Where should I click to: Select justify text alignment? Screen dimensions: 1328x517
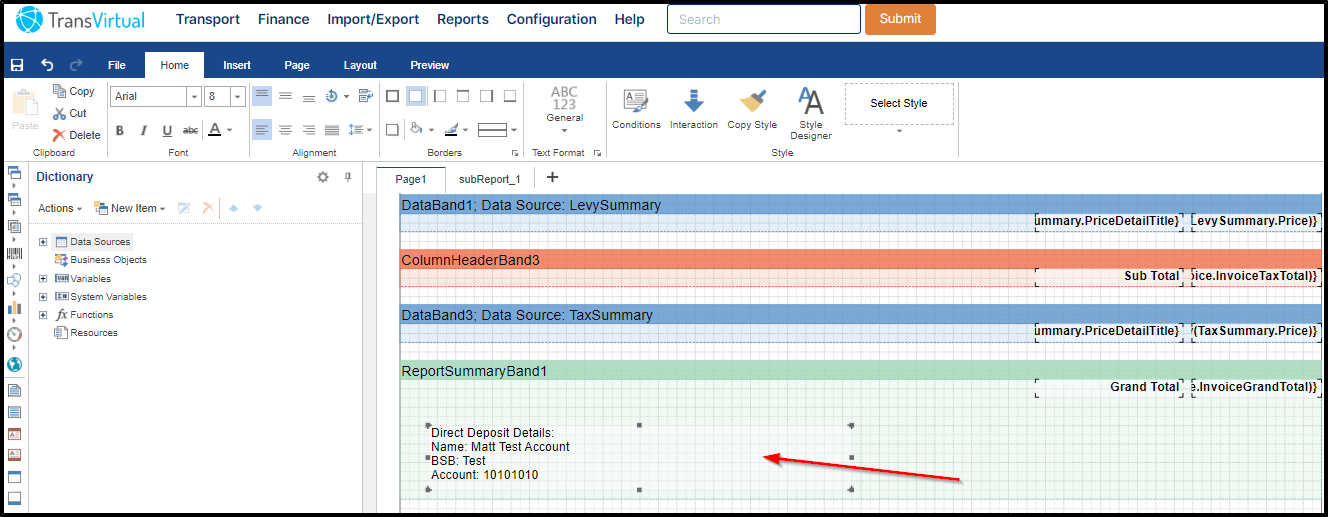pos(332,130)
